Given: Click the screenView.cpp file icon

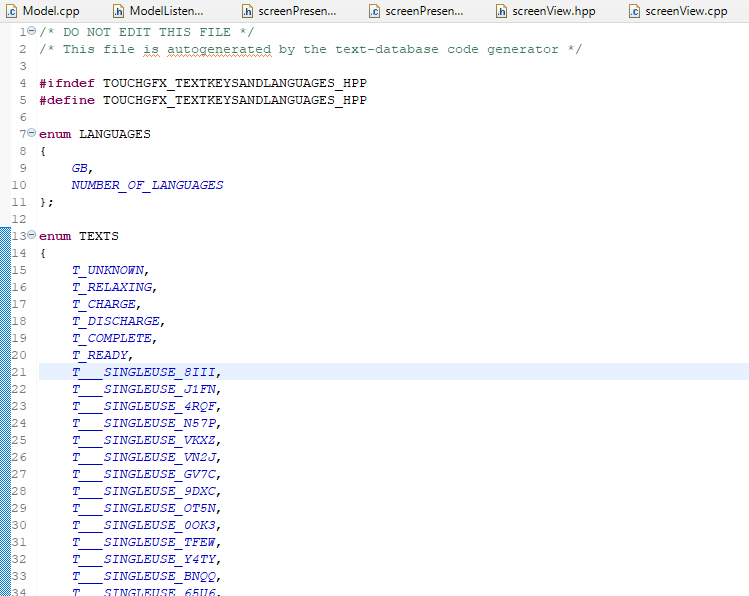Looking at the screenshot, I should click(x=634, y=11).
